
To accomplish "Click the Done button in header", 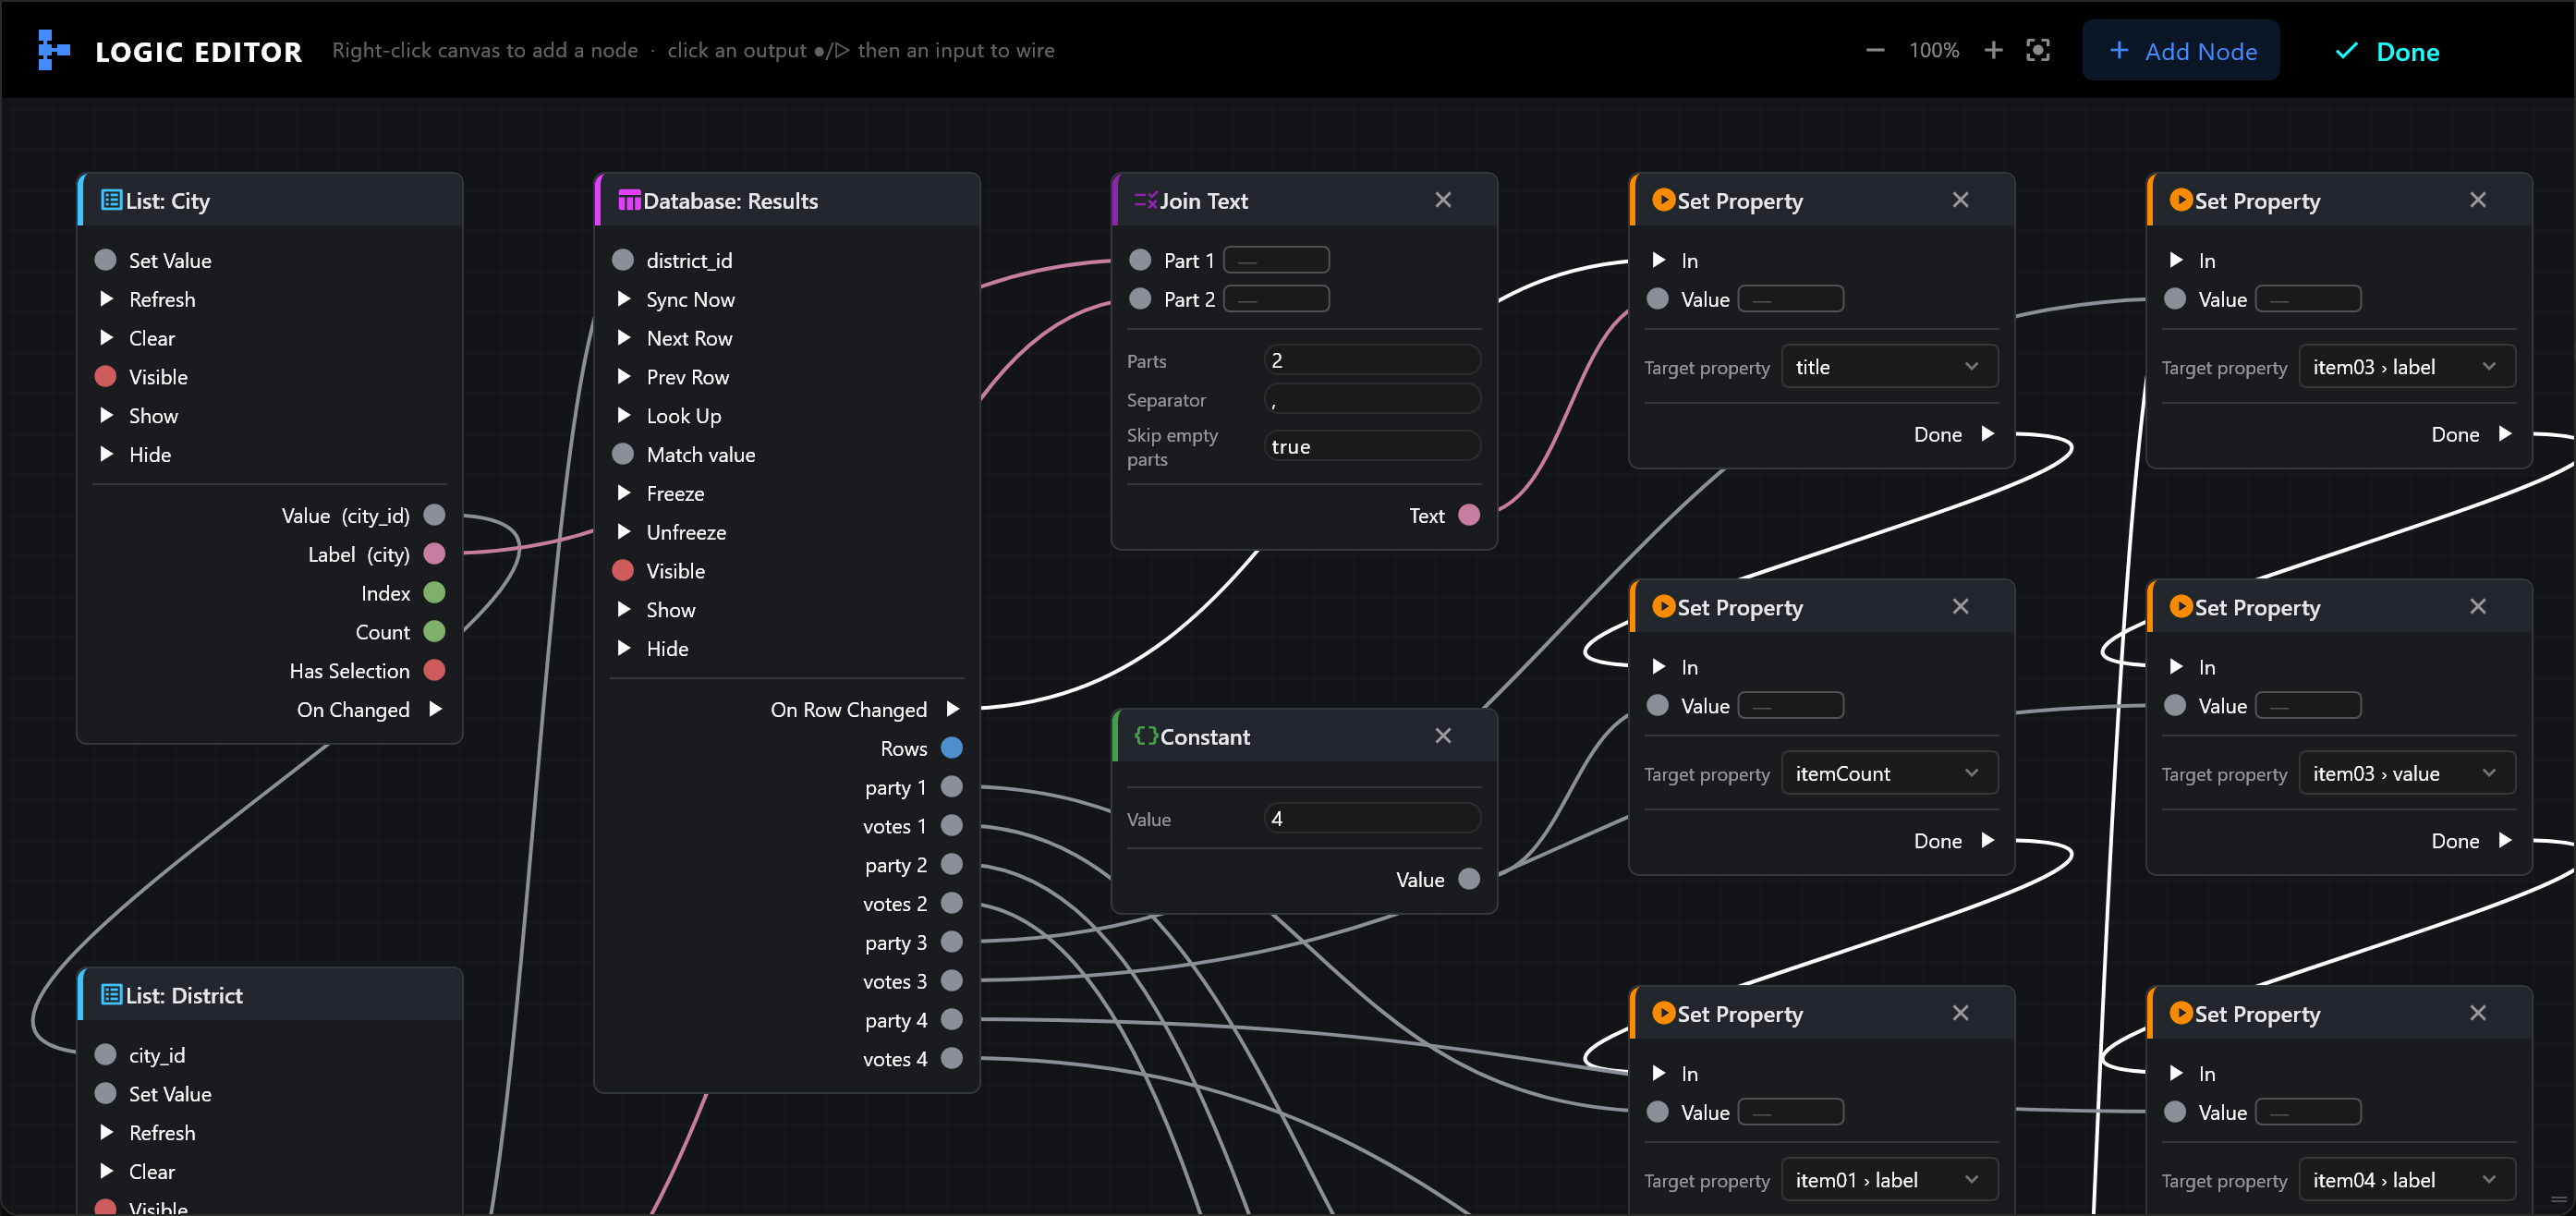I will [2387, 51].
